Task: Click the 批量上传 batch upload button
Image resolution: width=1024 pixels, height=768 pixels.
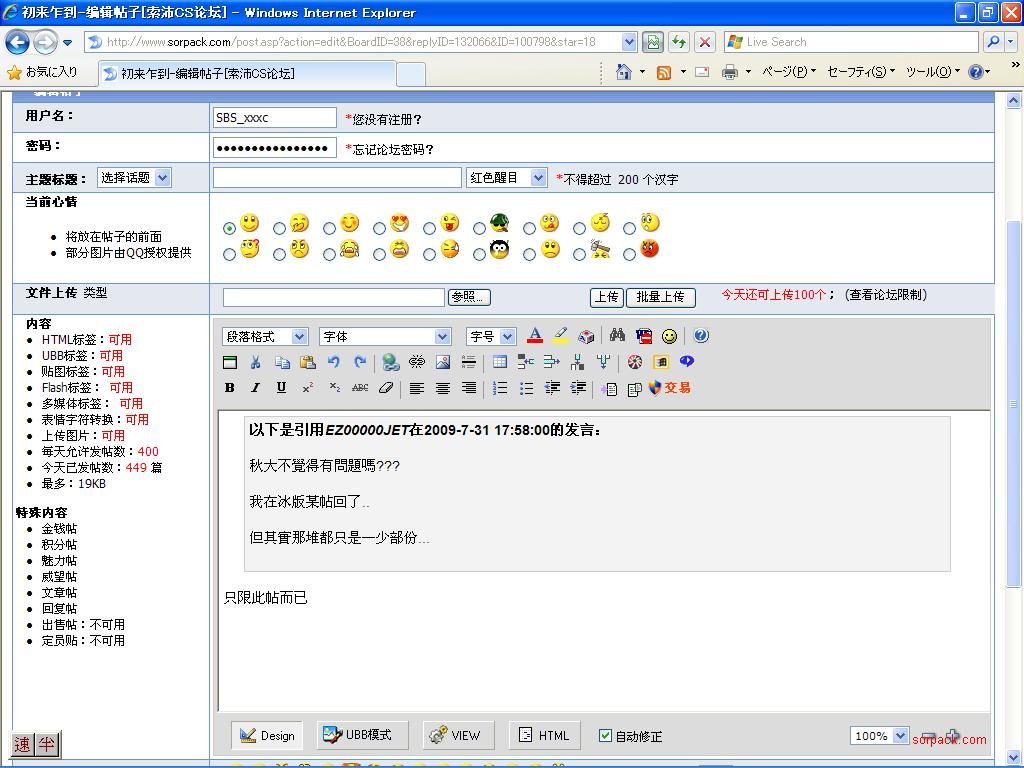Action: [x=659, y=297]
